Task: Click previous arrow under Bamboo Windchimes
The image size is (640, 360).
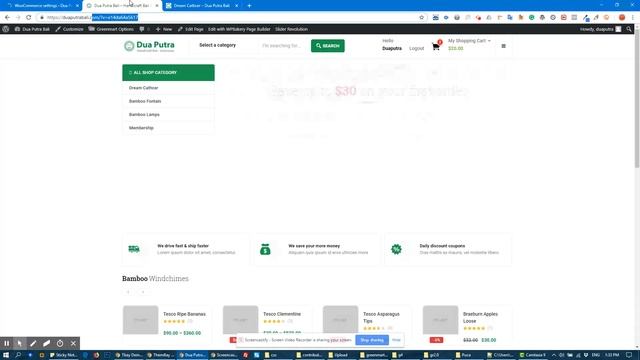Action: click(x=128, y=292)
